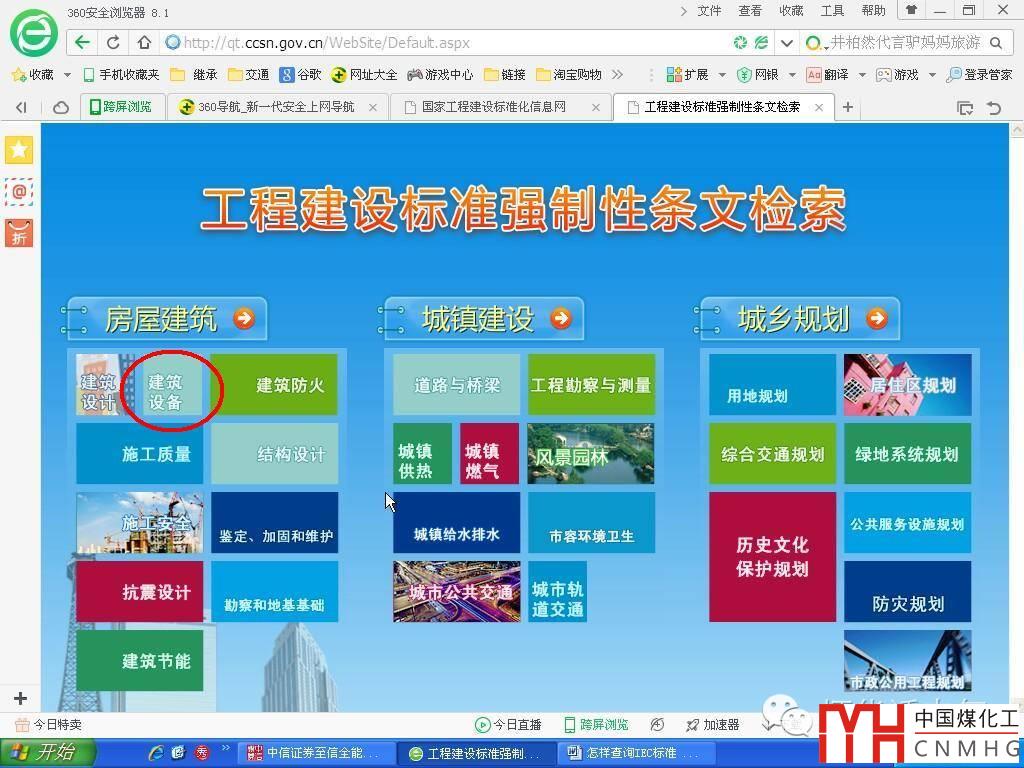Open 360 browser logo menu
Image resolution: width=1024 pixels, height=768 pixels.
click(x=33, y=32)
